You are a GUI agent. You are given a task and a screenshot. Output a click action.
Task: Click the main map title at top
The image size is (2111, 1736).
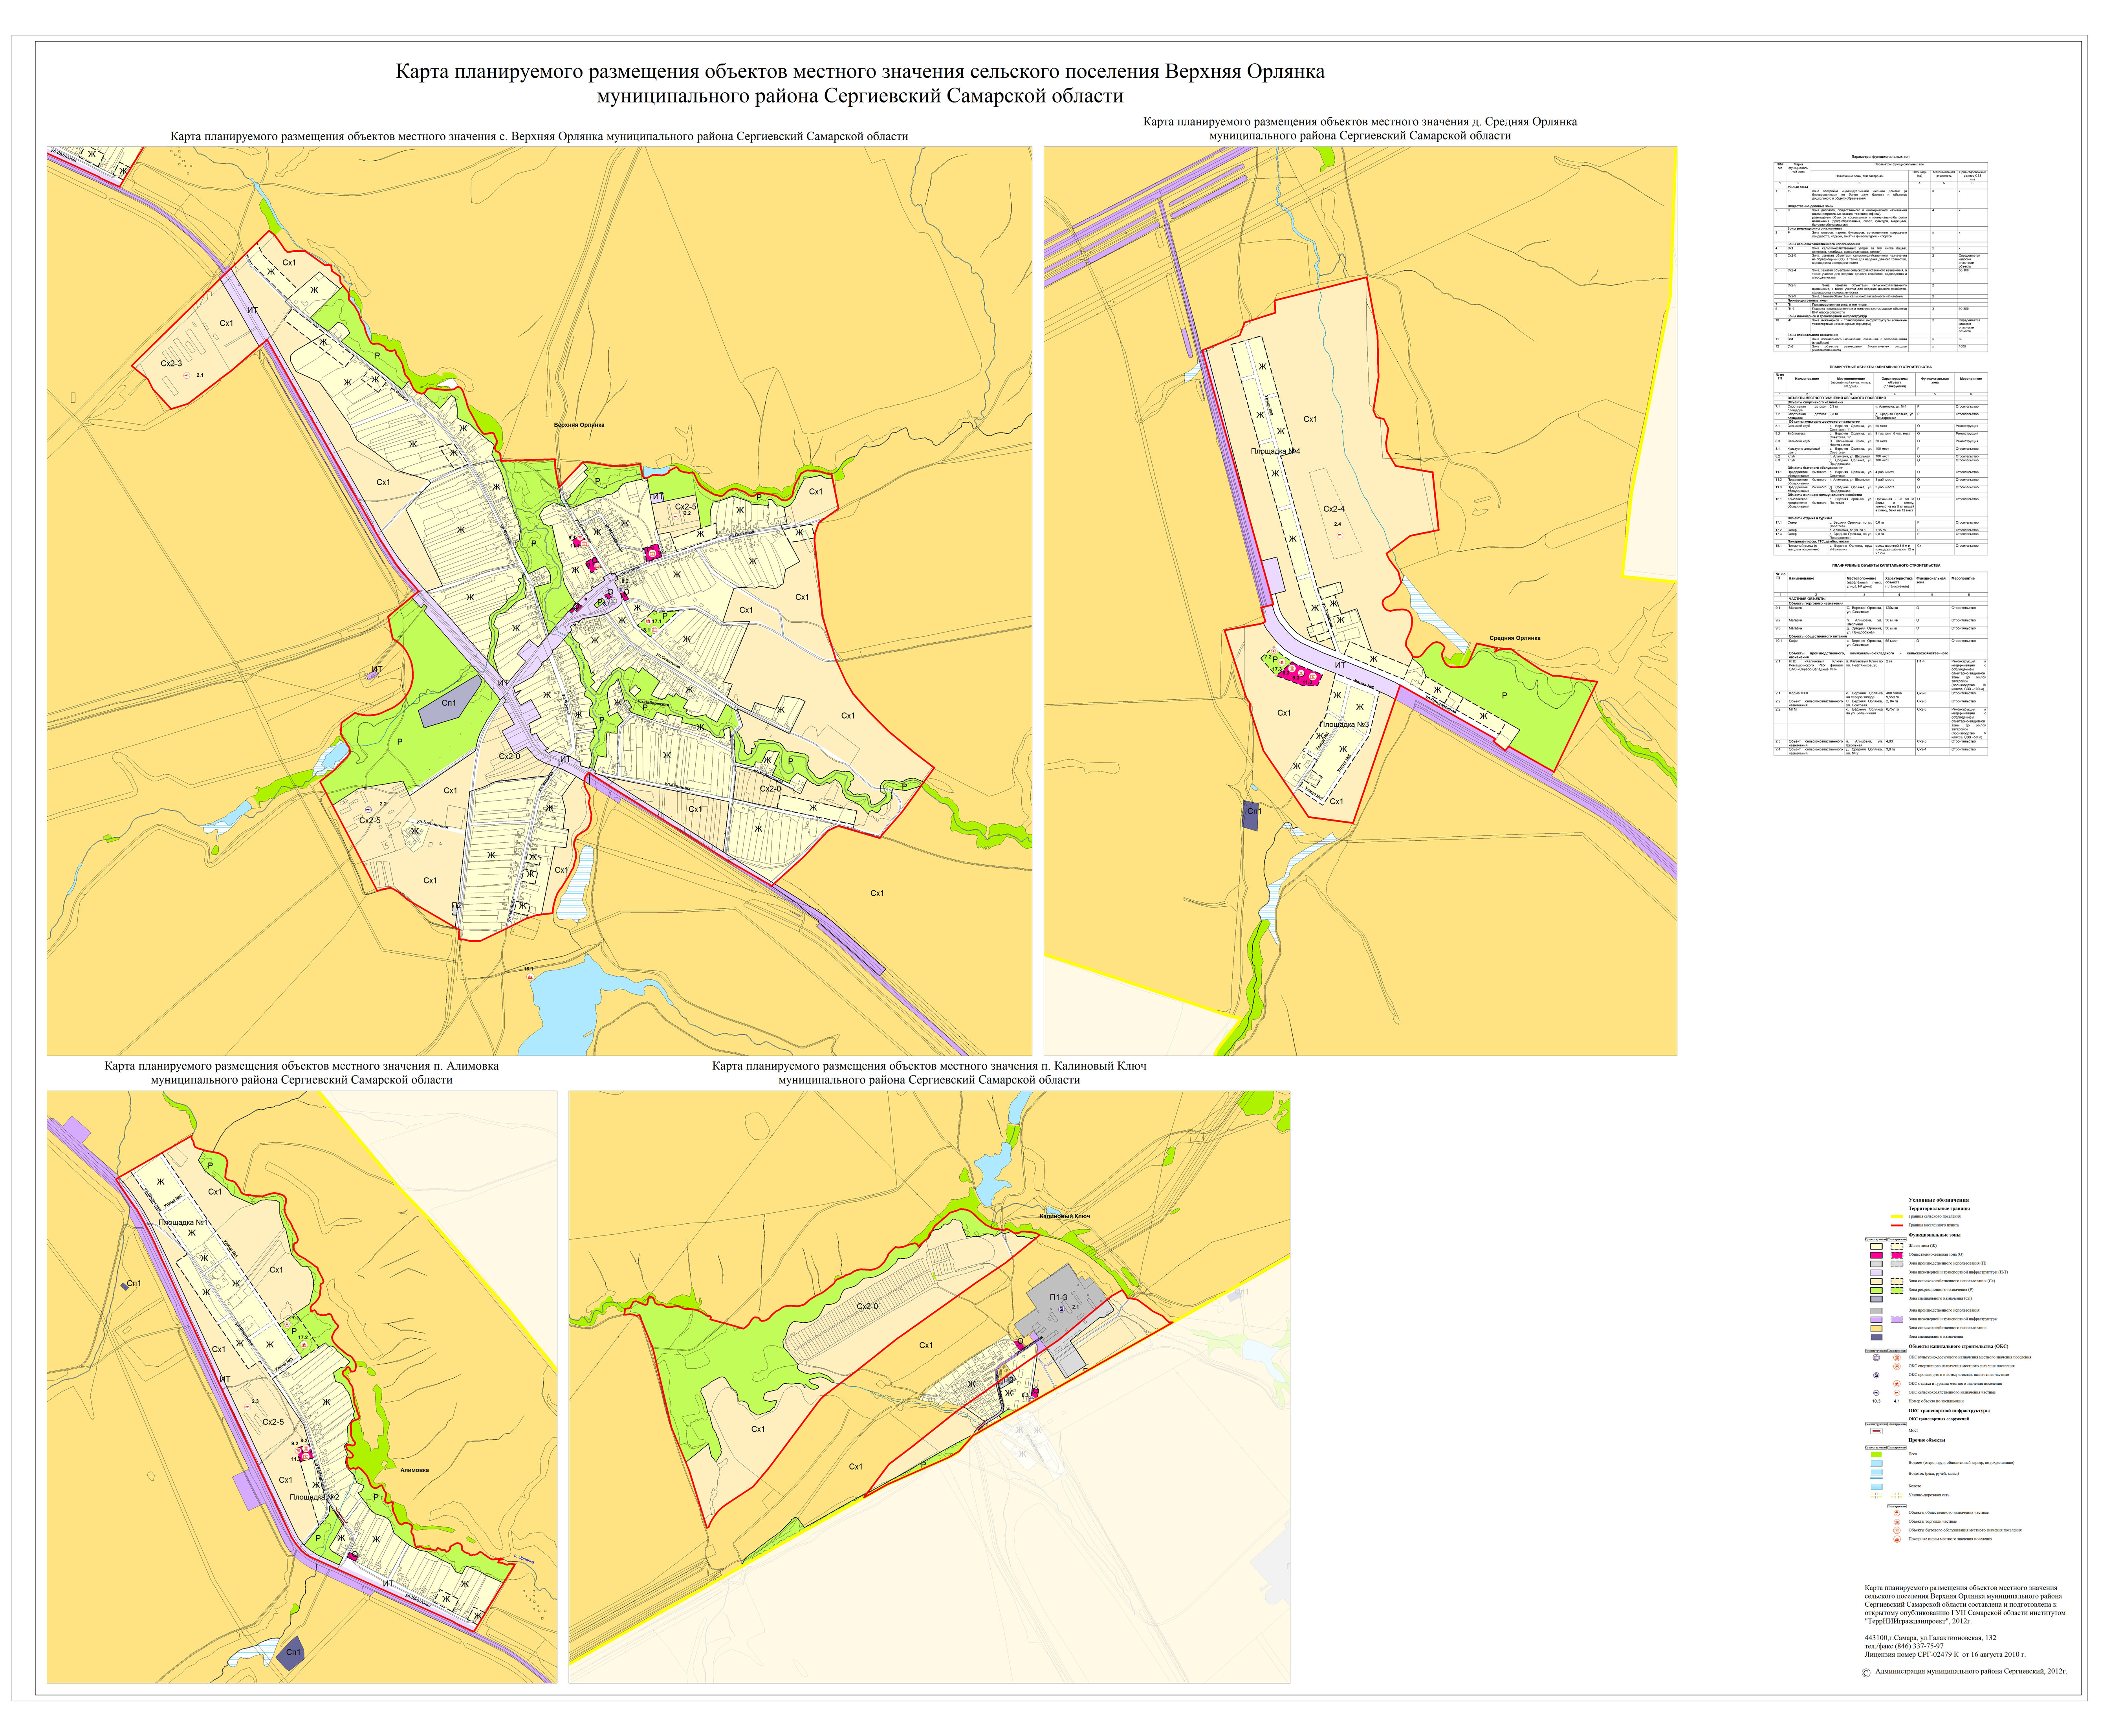[x=860, y=84]
